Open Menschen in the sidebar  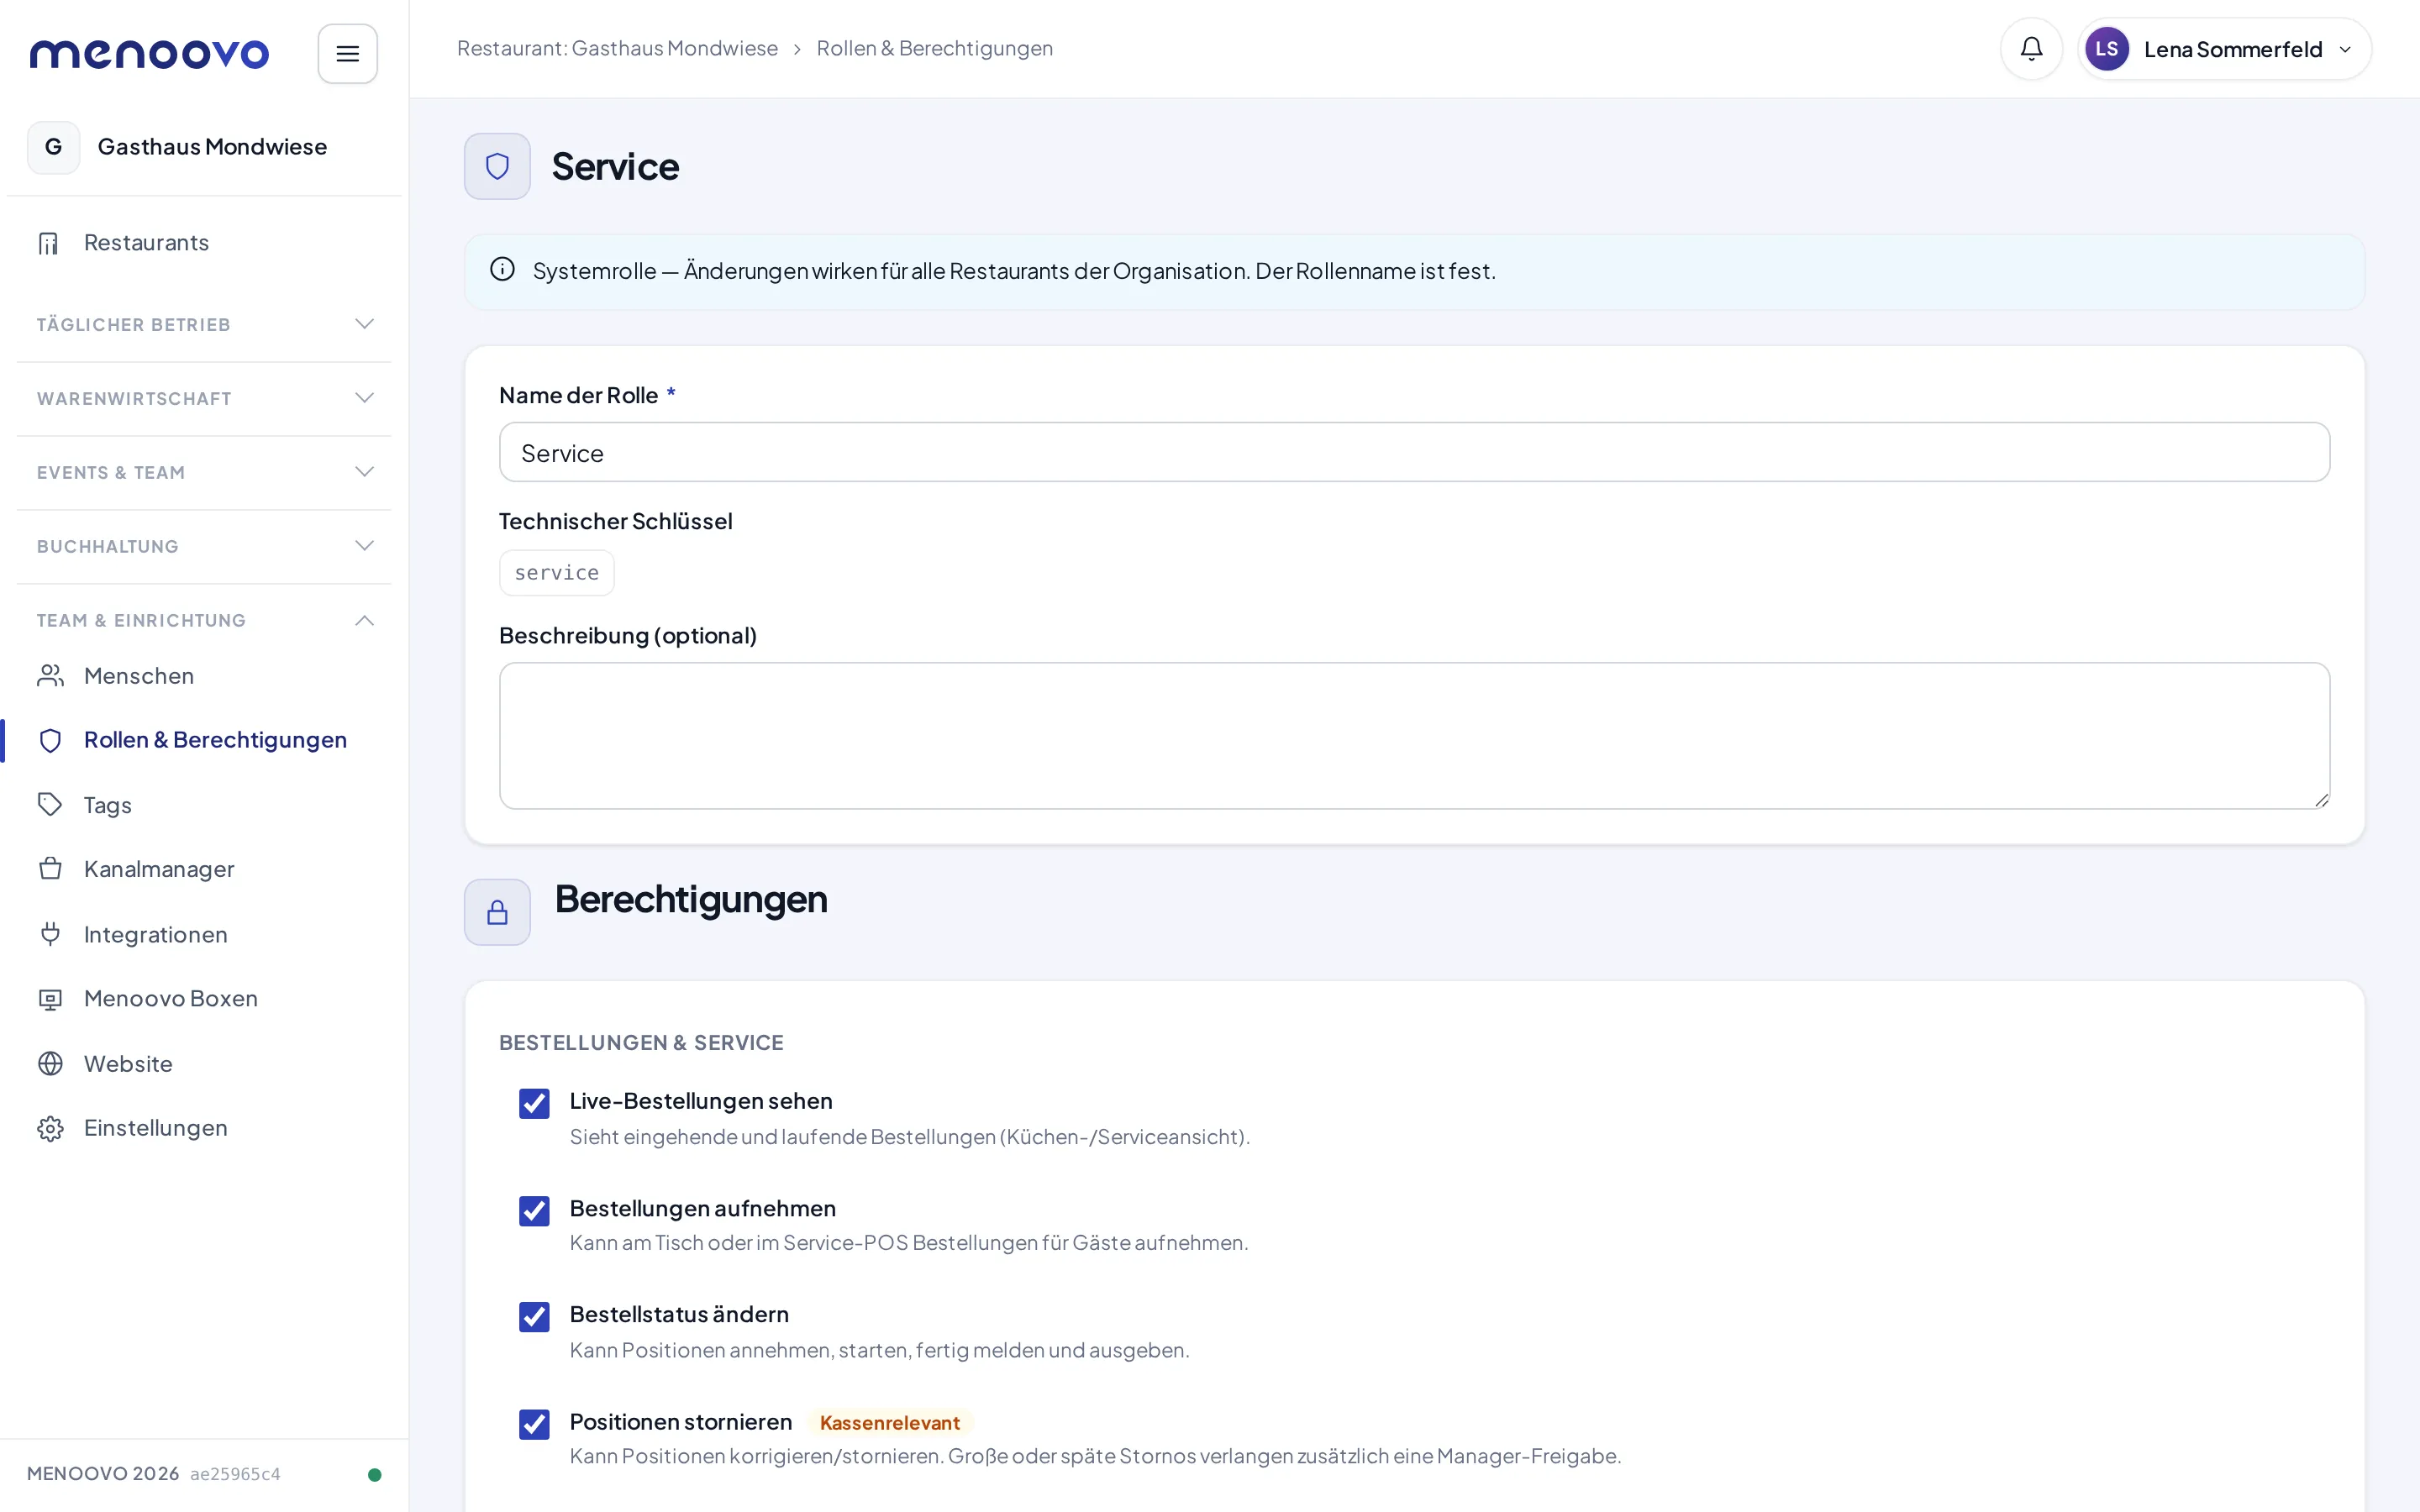tap(204, 676)
